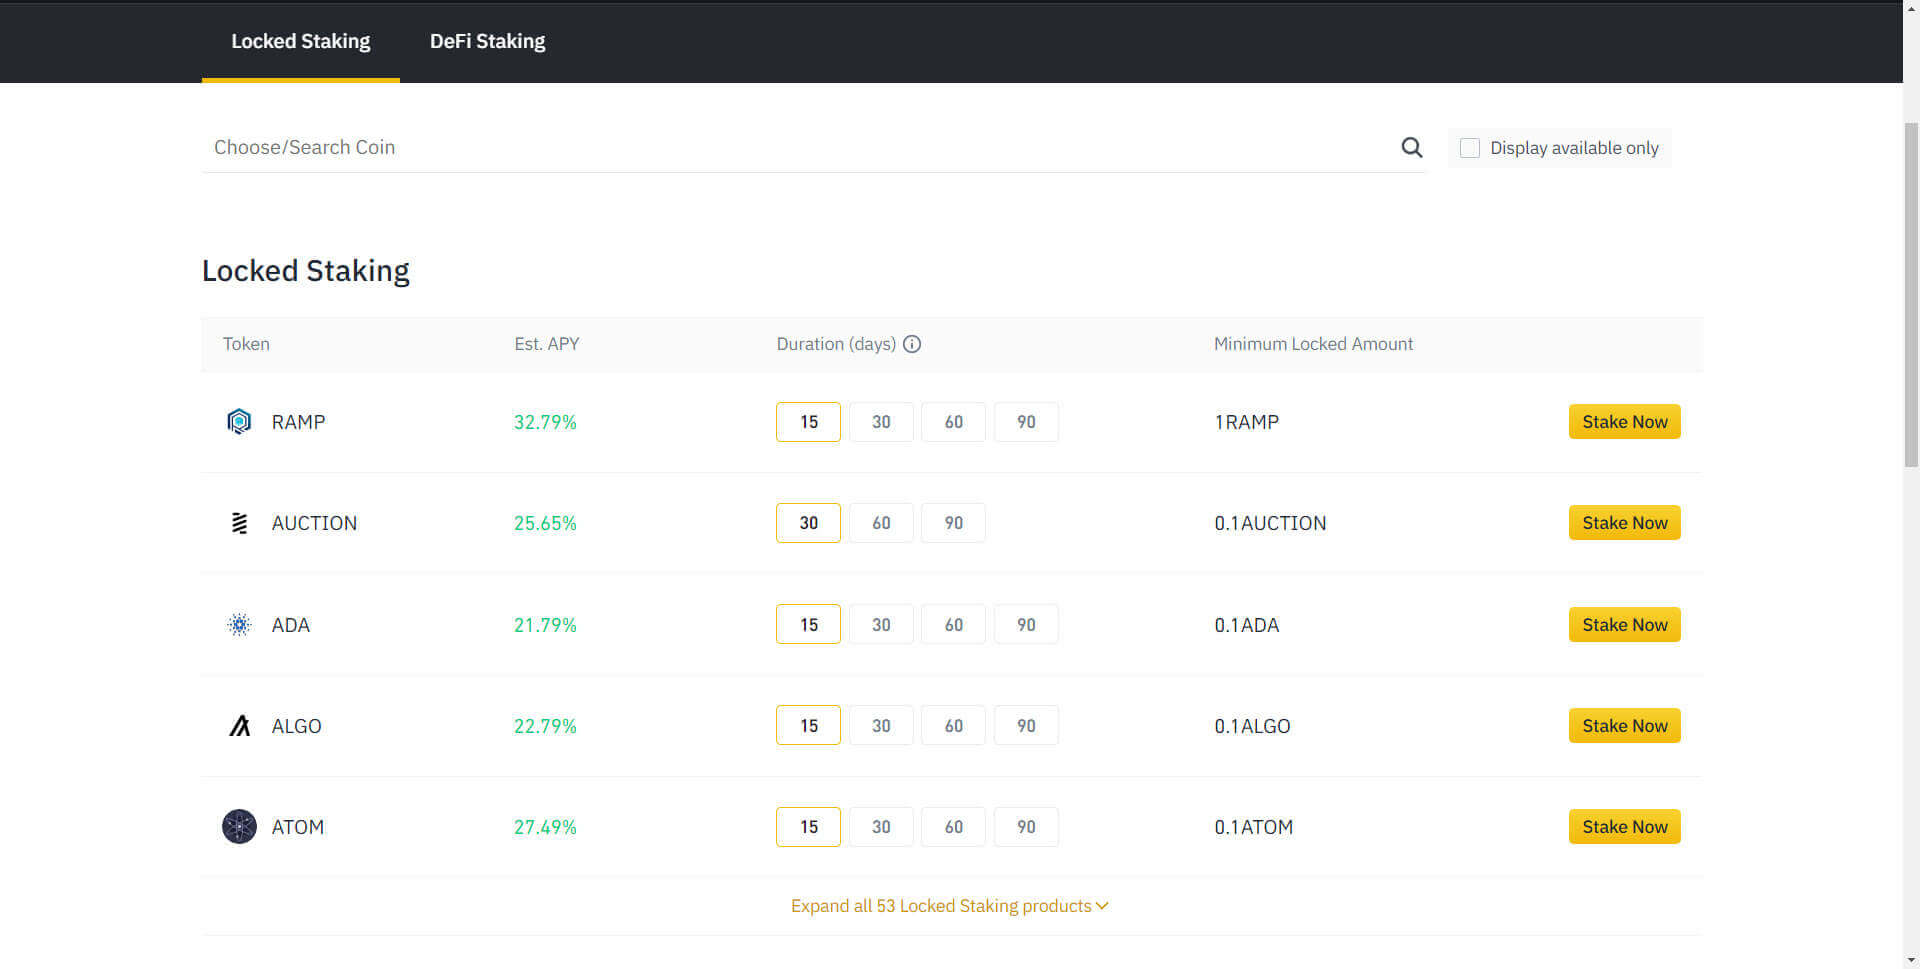Click the AUCTION token logo
The image size is (1920, 969).
tap(239, 523)
